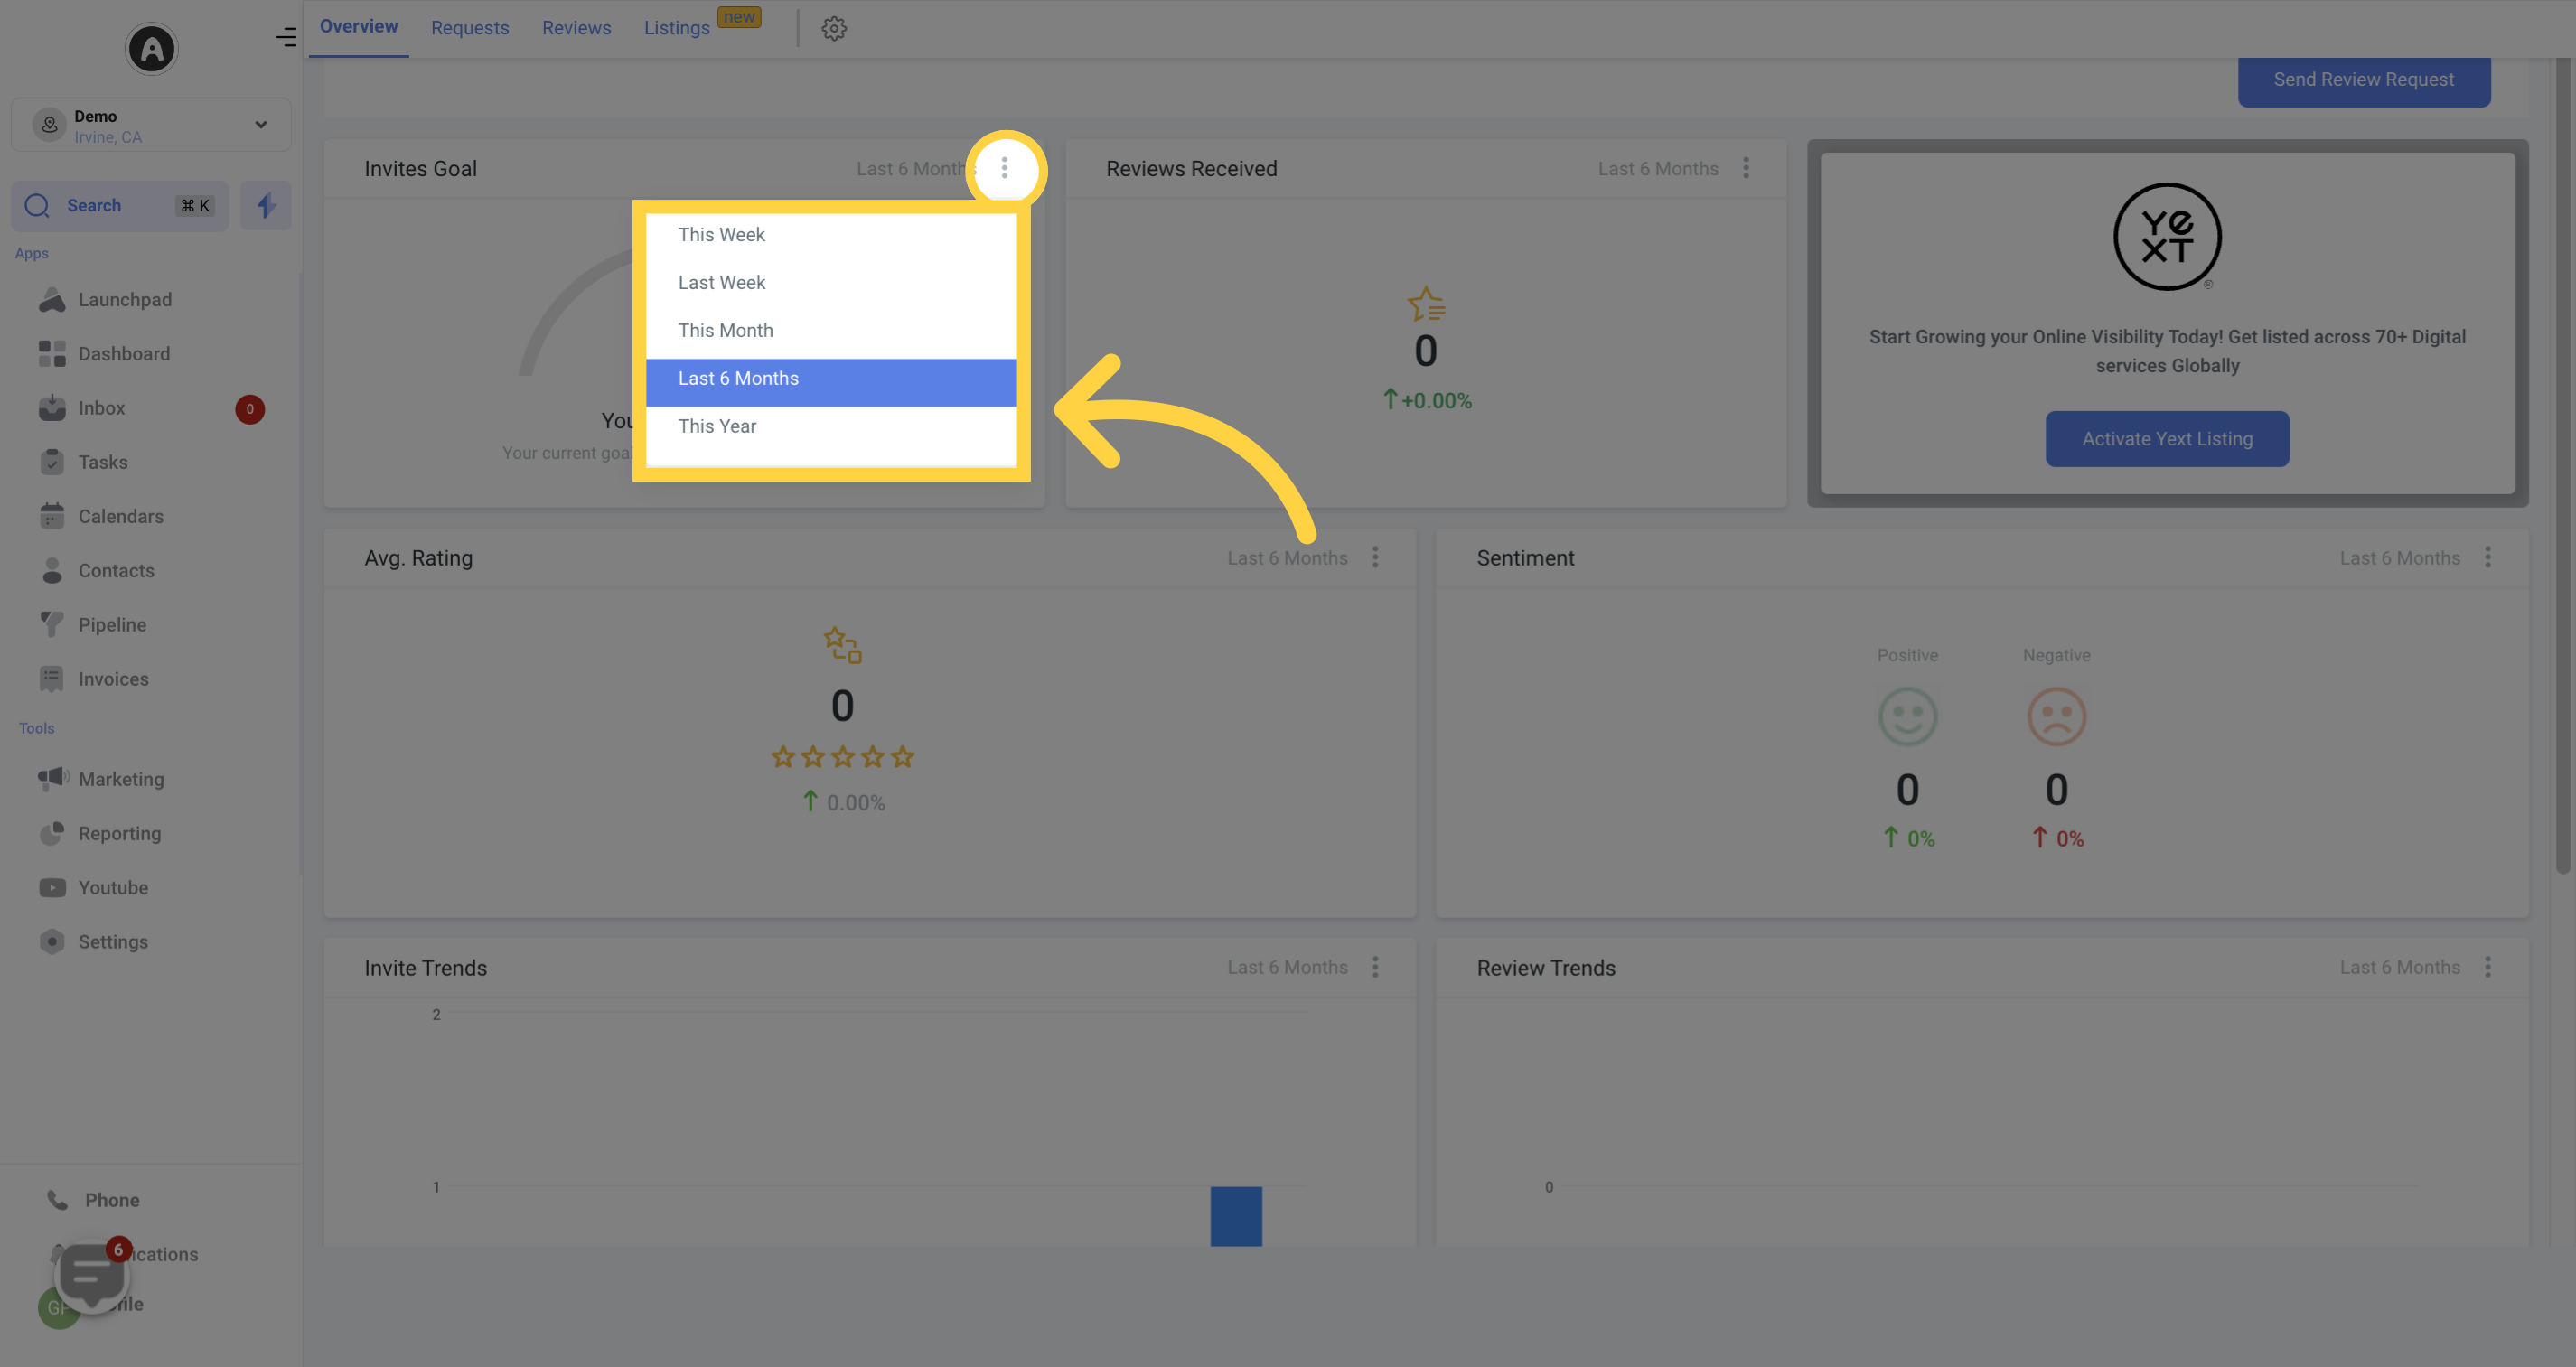The width and height of the screenshot is (2576, 1367).
Task: Click the Invites Goal heading
Action: pyautogui.click(x=420, y=169)
